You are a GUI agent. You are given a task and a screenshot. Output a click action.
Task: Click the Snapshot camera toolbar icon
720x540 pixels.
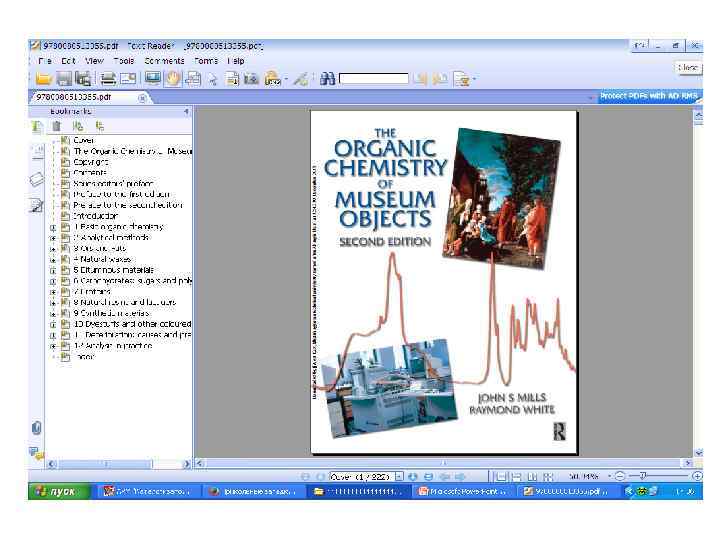coord(251,79)
